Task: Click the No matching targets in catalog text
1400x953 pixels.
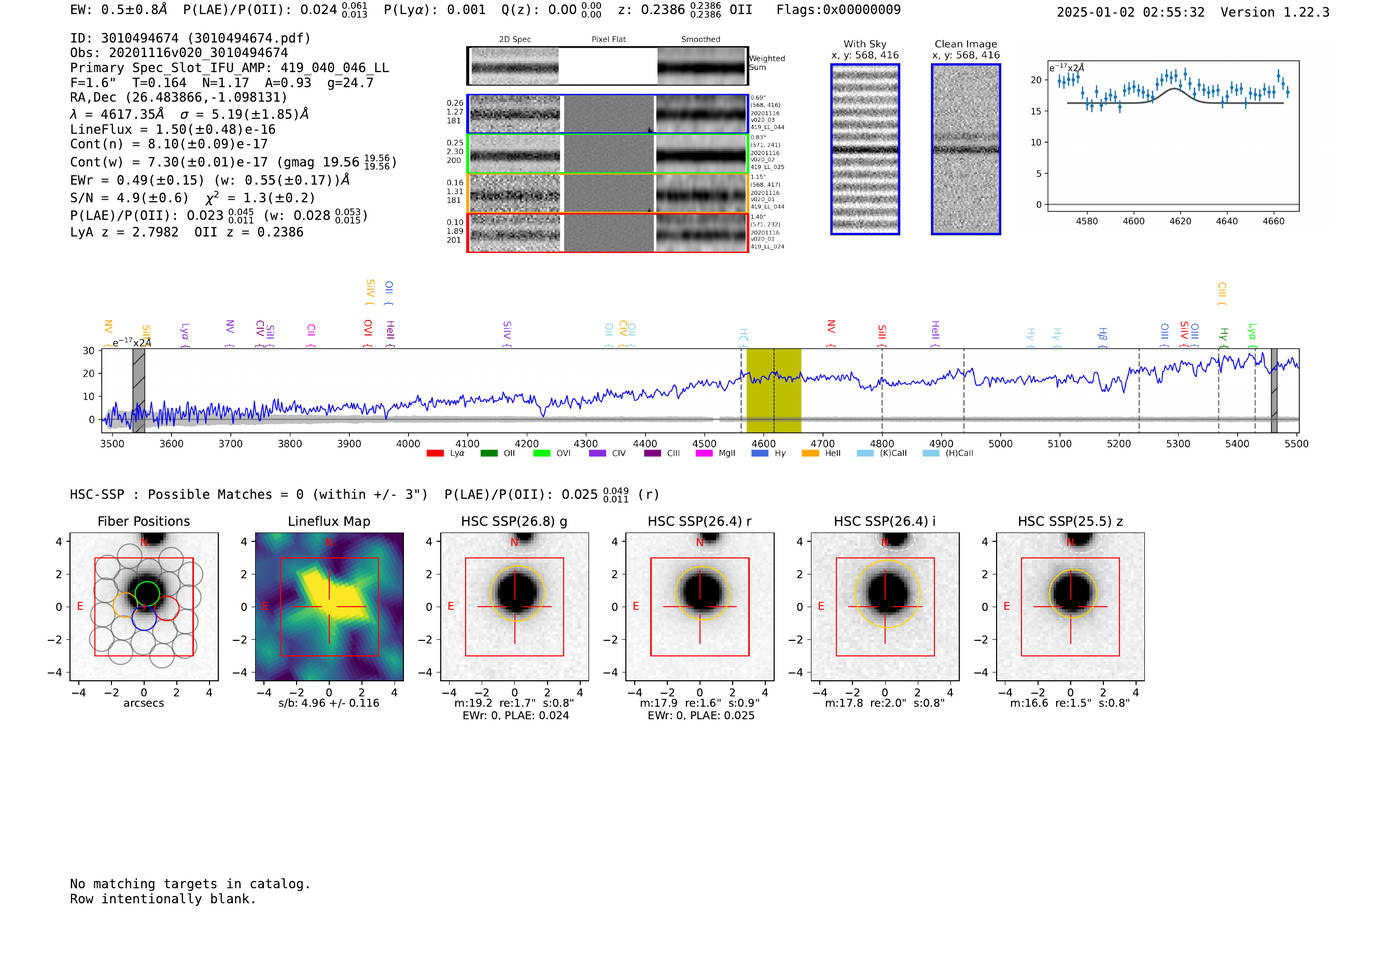Action: (x=190, y=884)
